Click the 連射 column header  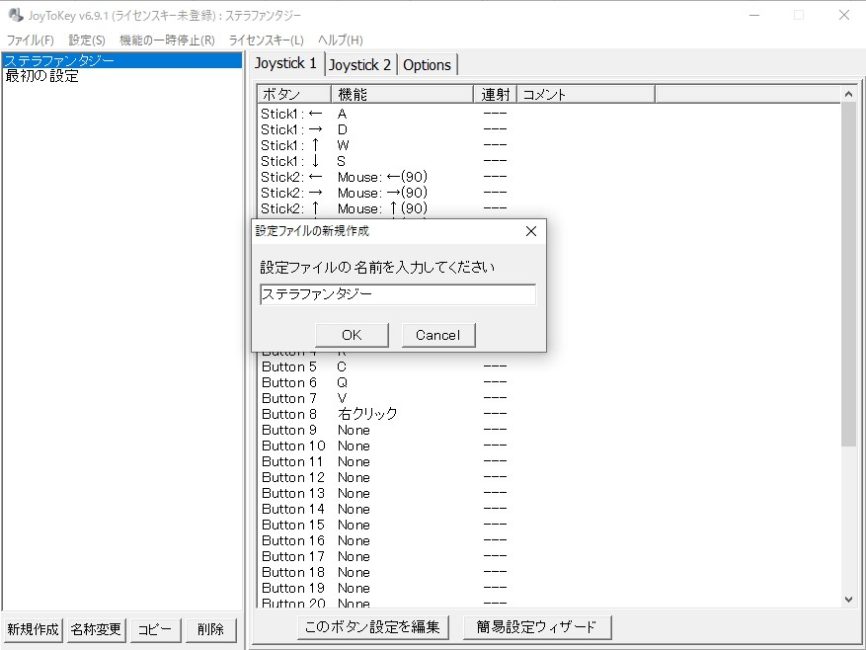(495, 94)
